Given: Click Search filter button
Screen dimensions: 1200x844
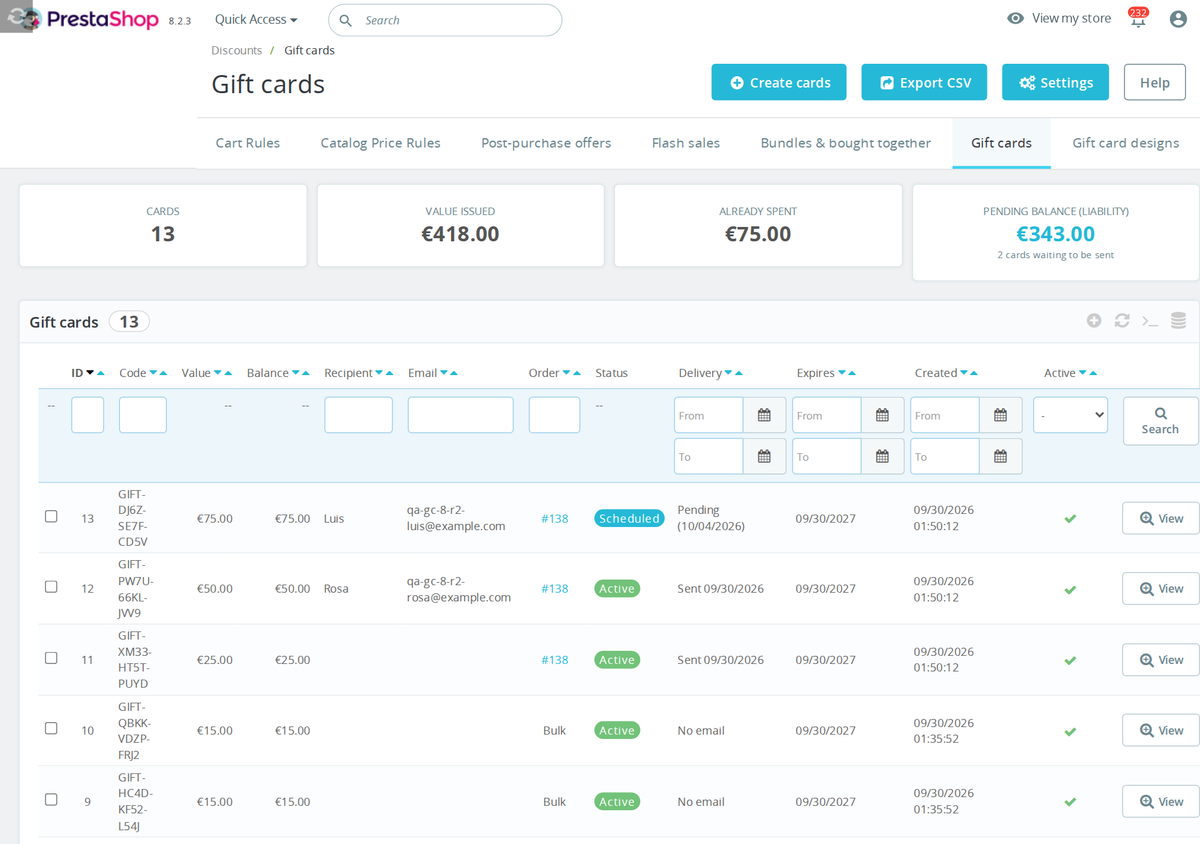Looking at the screenshot, I should tap(1160, 421).
